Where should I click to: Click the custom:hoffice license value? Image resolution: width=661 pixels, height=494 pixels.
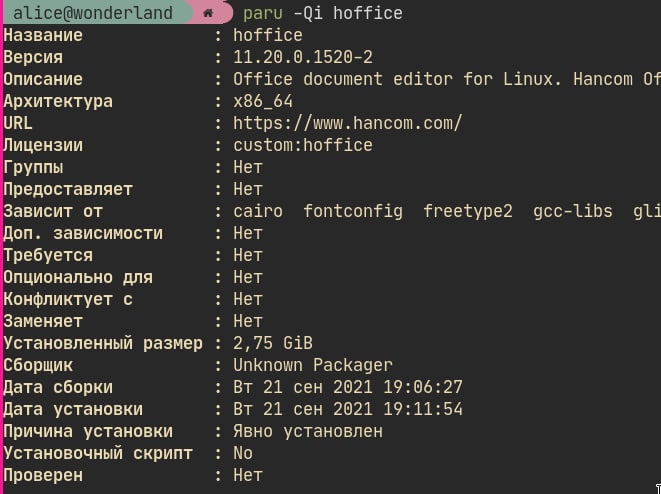click(302, 145)
